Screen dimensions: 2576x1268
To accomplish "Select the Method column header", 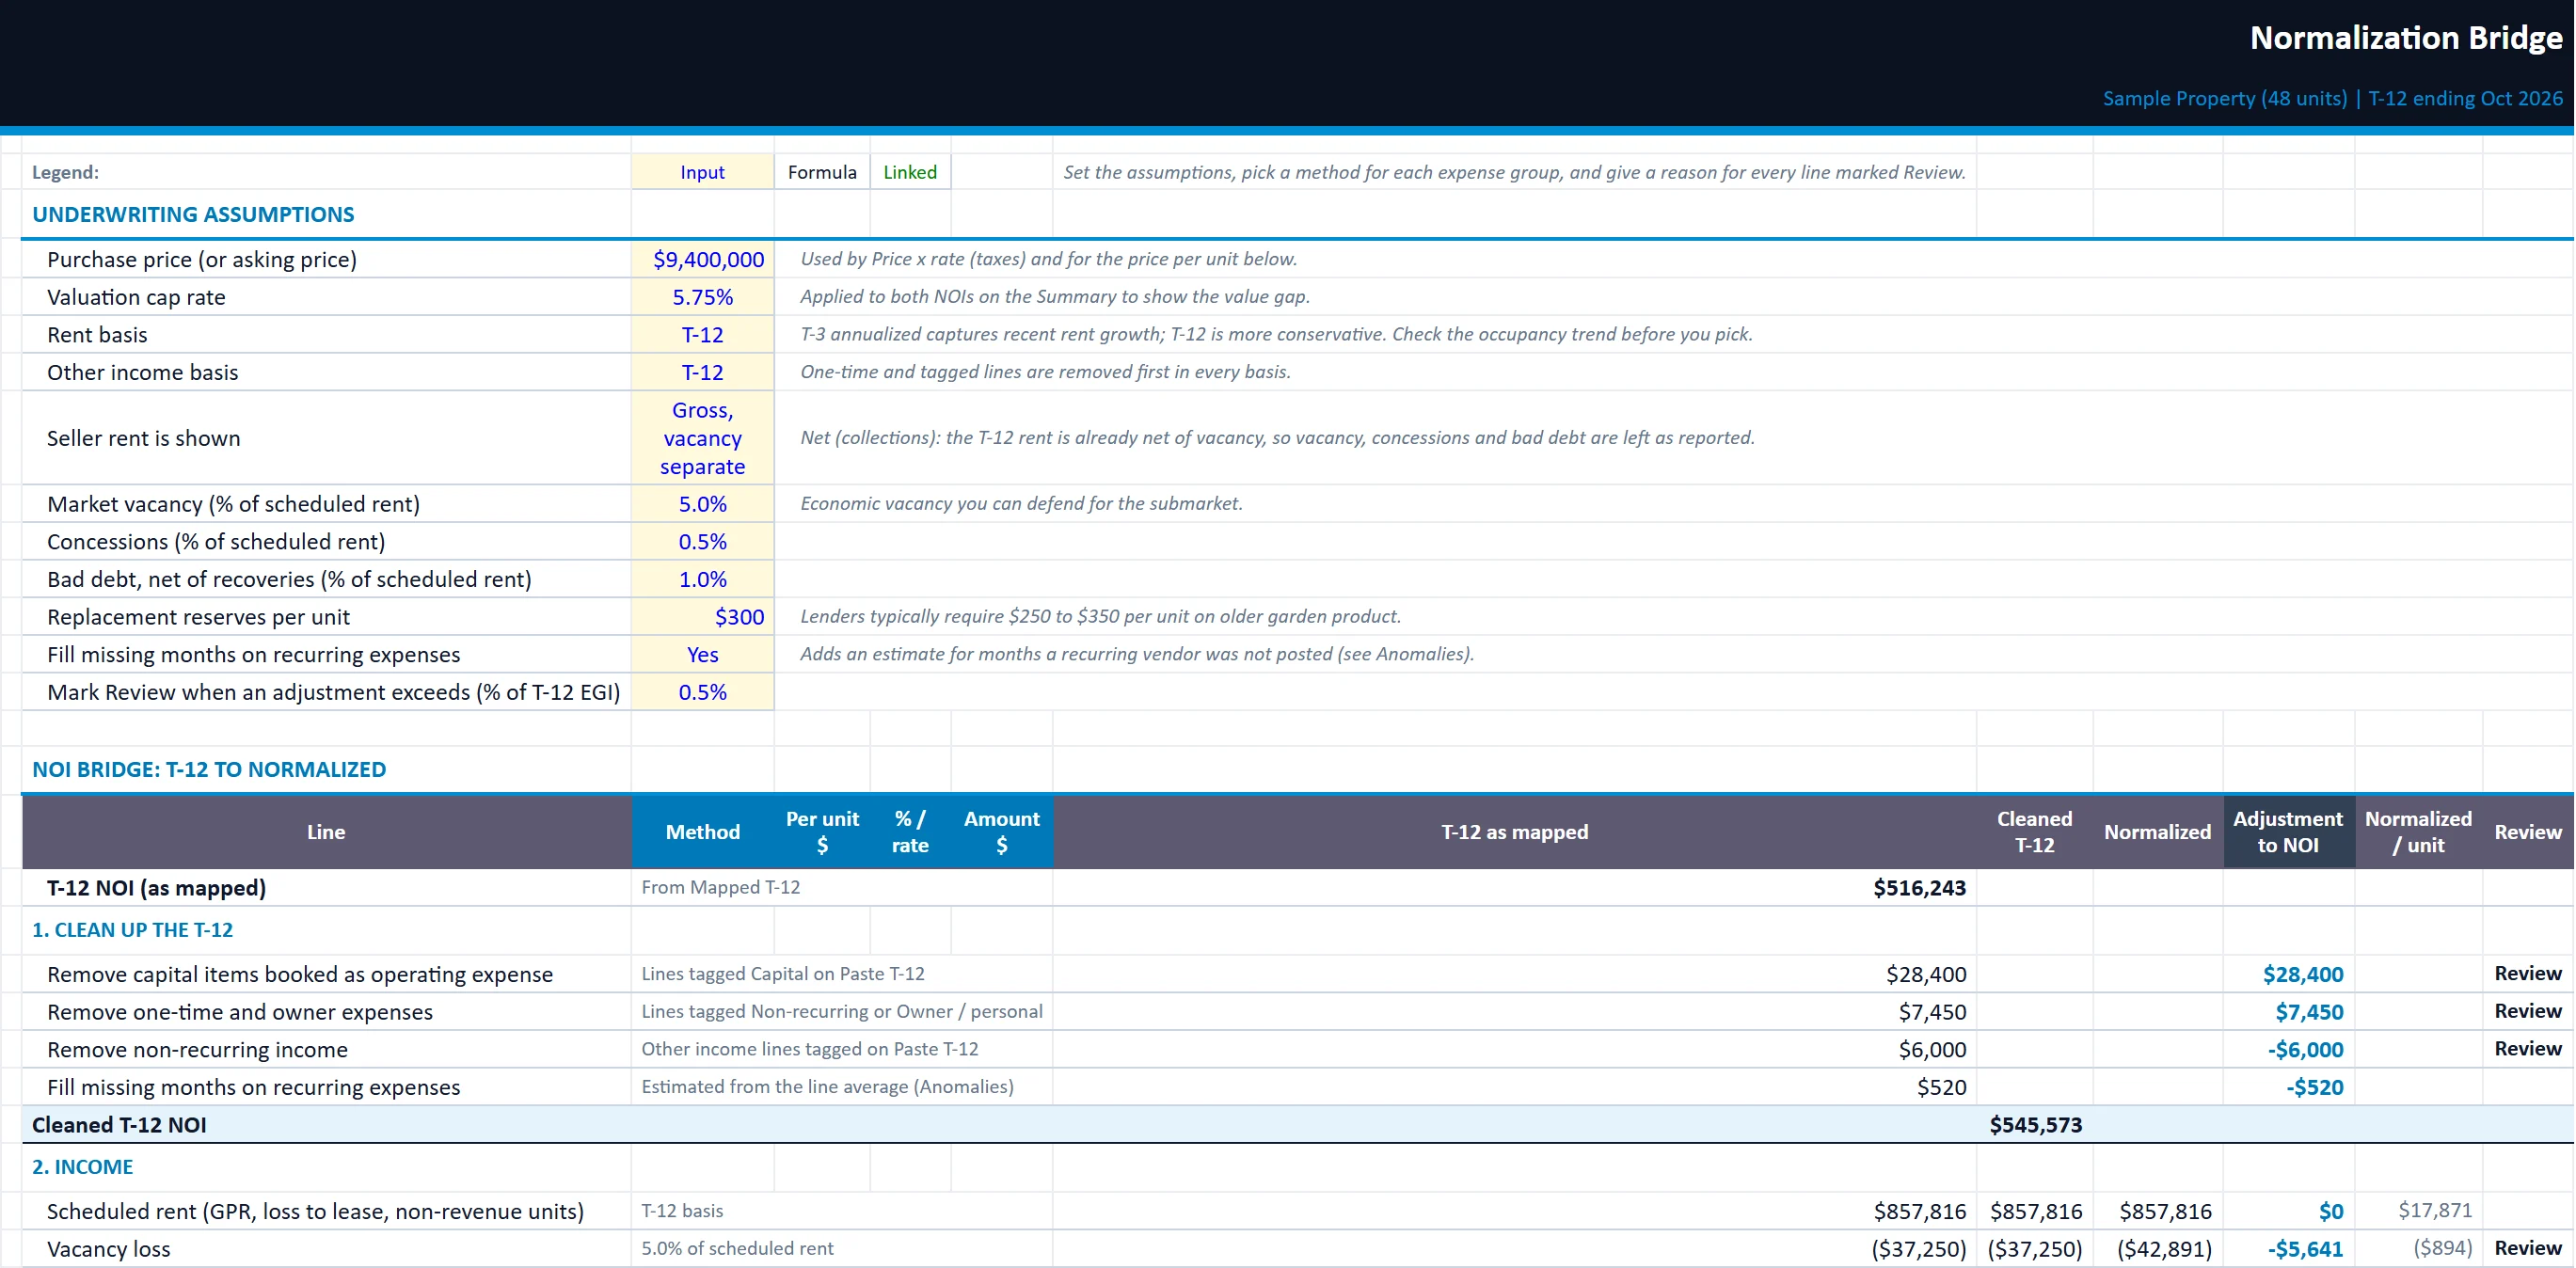I will (702, 832).
